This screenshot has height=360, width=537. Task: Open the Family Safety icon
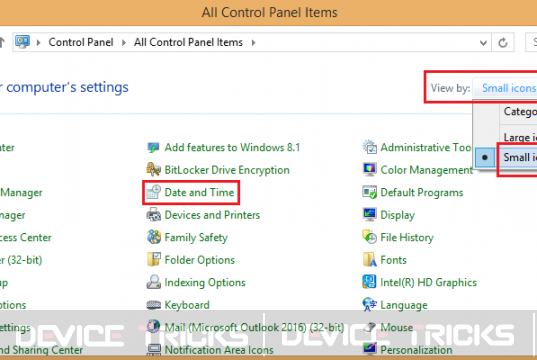coord(153,237)
